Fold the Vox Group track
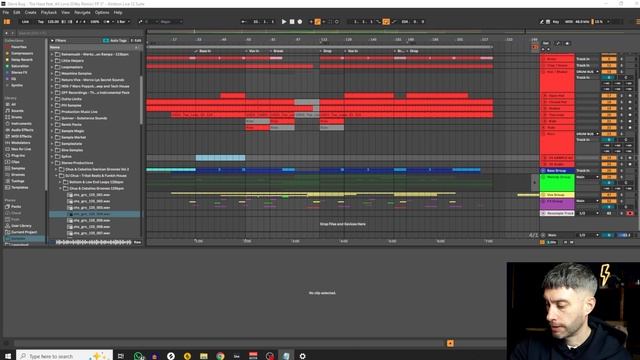 (x=543, y=195)
